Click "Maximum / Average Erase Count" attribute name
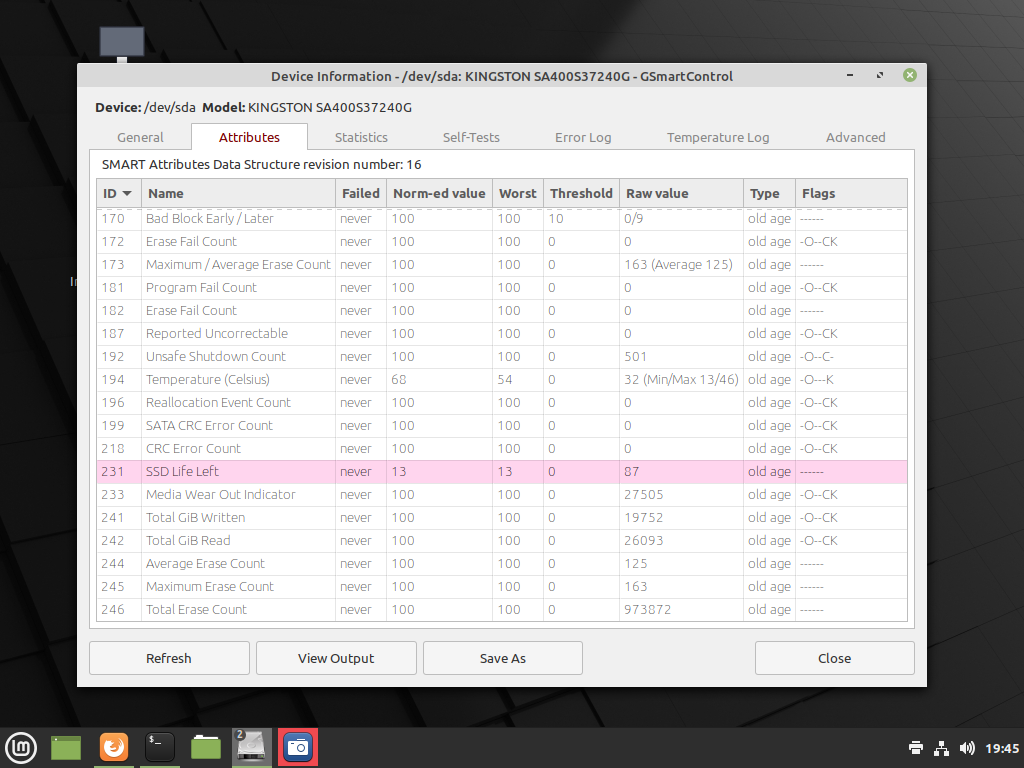Screen dimensions: 1024x768 tap(238, 264)
